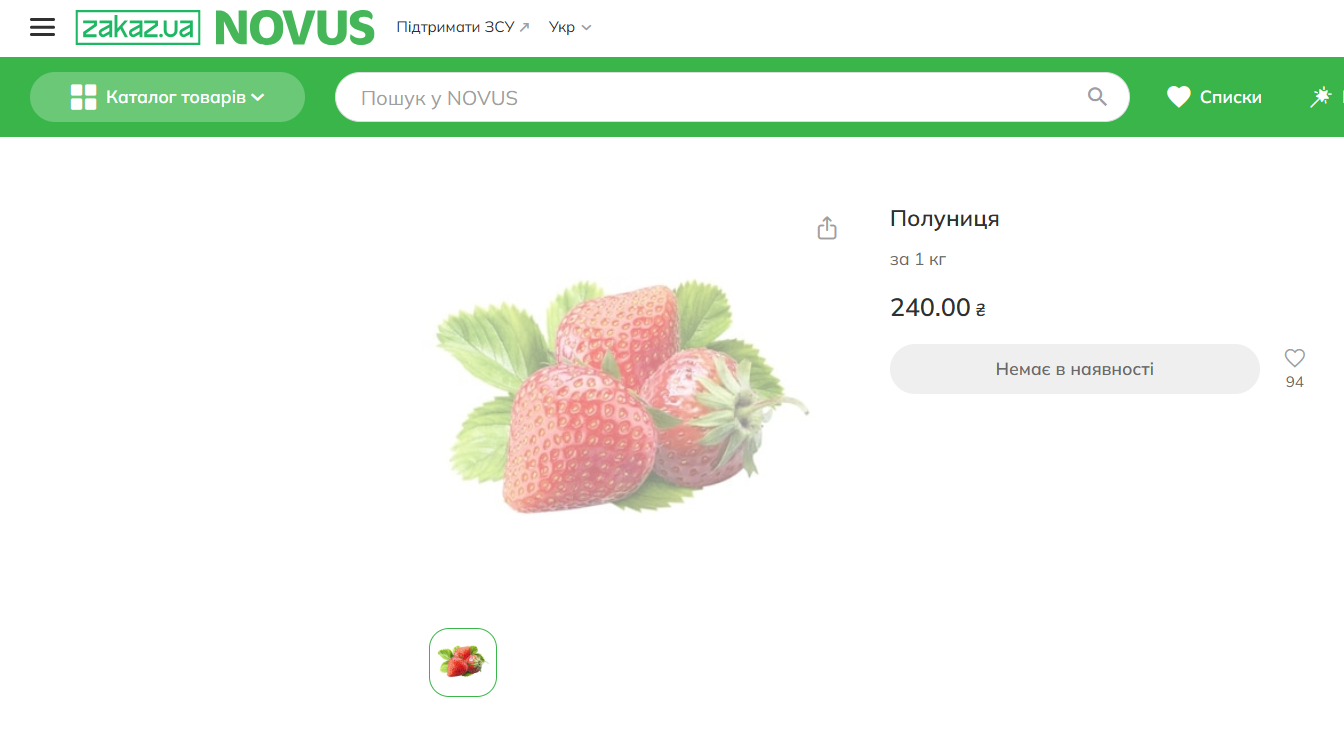Expand the Каталог товарів menu

(167, 97)
